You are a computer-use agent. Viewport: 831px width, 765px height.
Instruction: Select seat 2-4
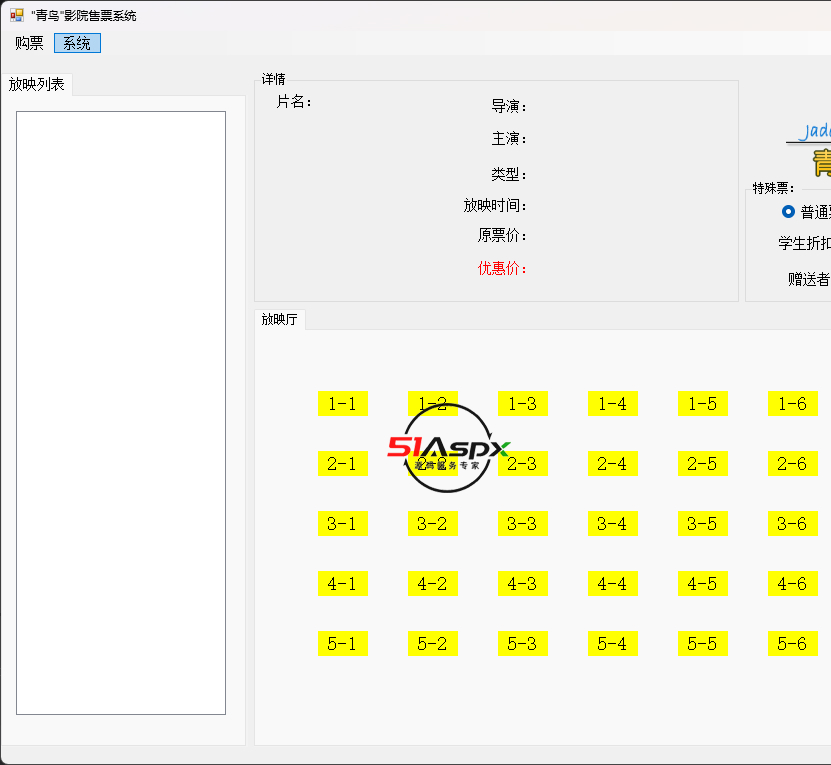613,463
